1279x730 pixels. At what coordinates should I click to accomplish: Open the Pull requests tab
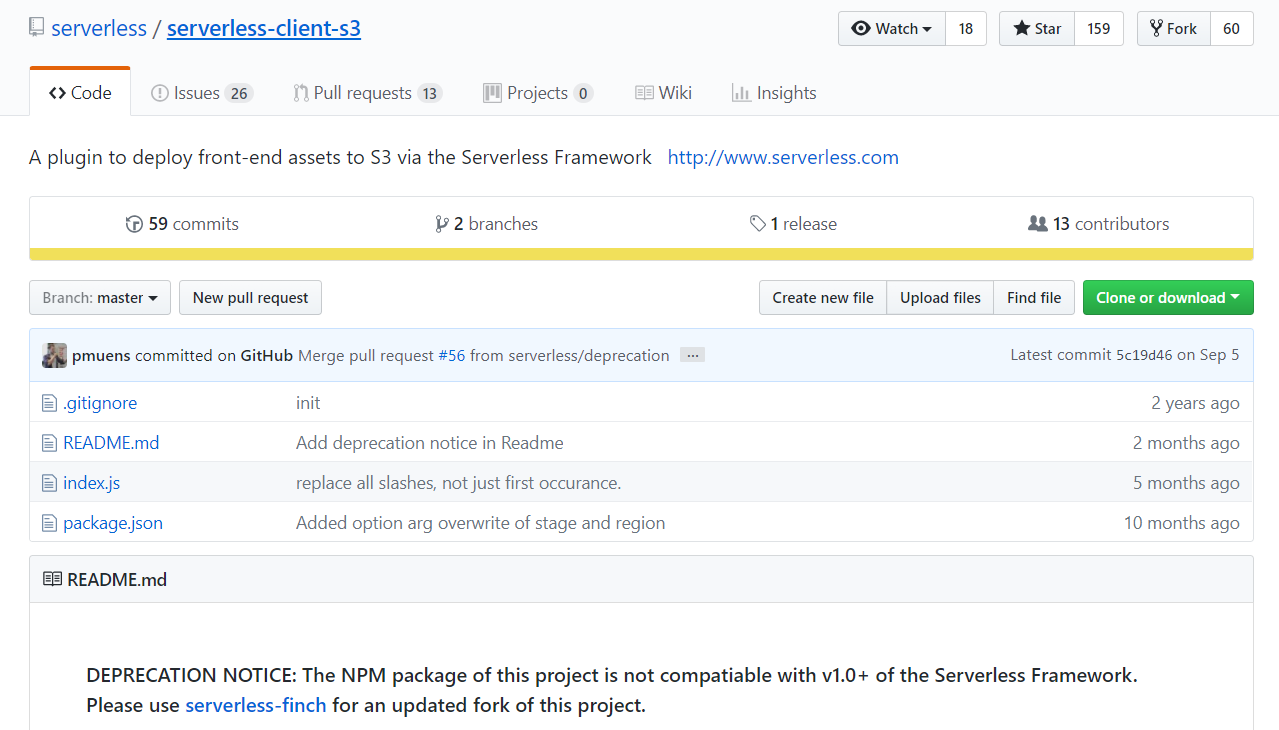(367, 93)
